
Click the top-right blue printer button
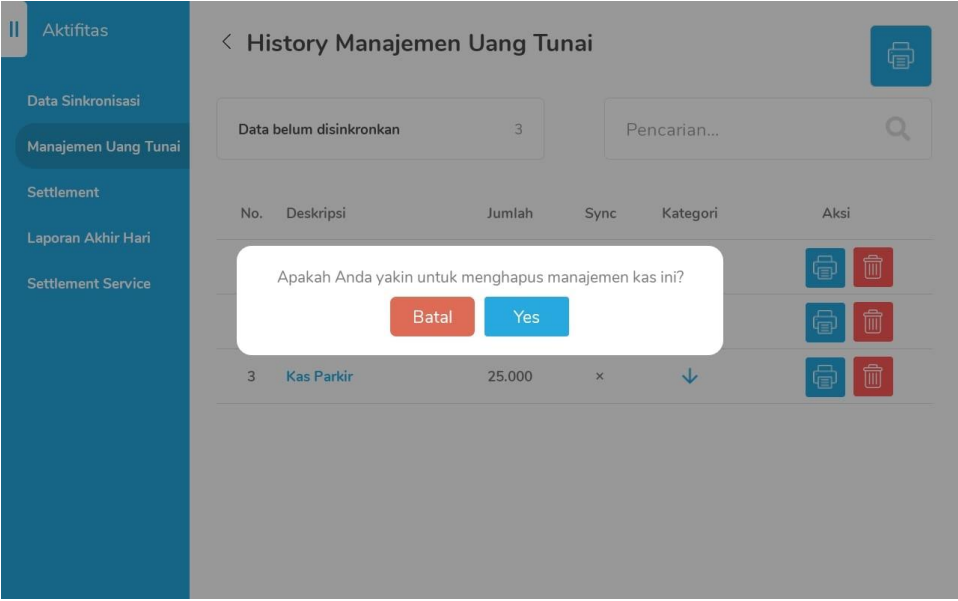coord(900,56)
